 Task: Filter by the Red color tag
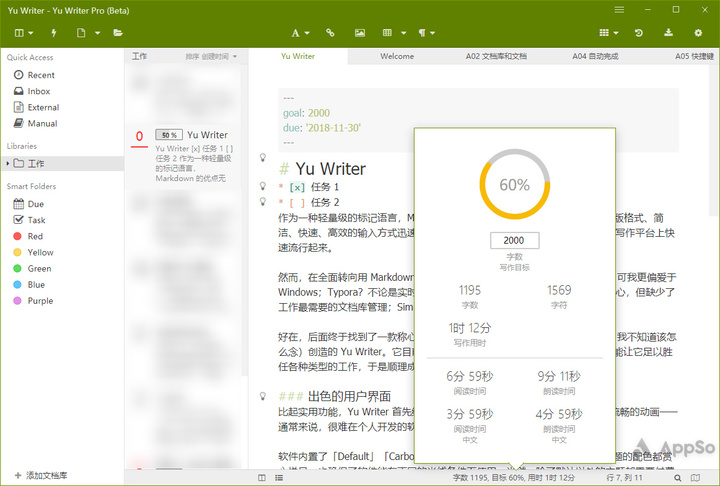tap(28, 236)
